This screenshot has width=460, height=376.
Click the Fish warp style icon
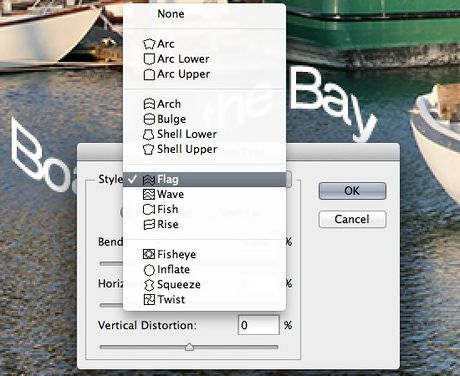(x=149, y=209)
